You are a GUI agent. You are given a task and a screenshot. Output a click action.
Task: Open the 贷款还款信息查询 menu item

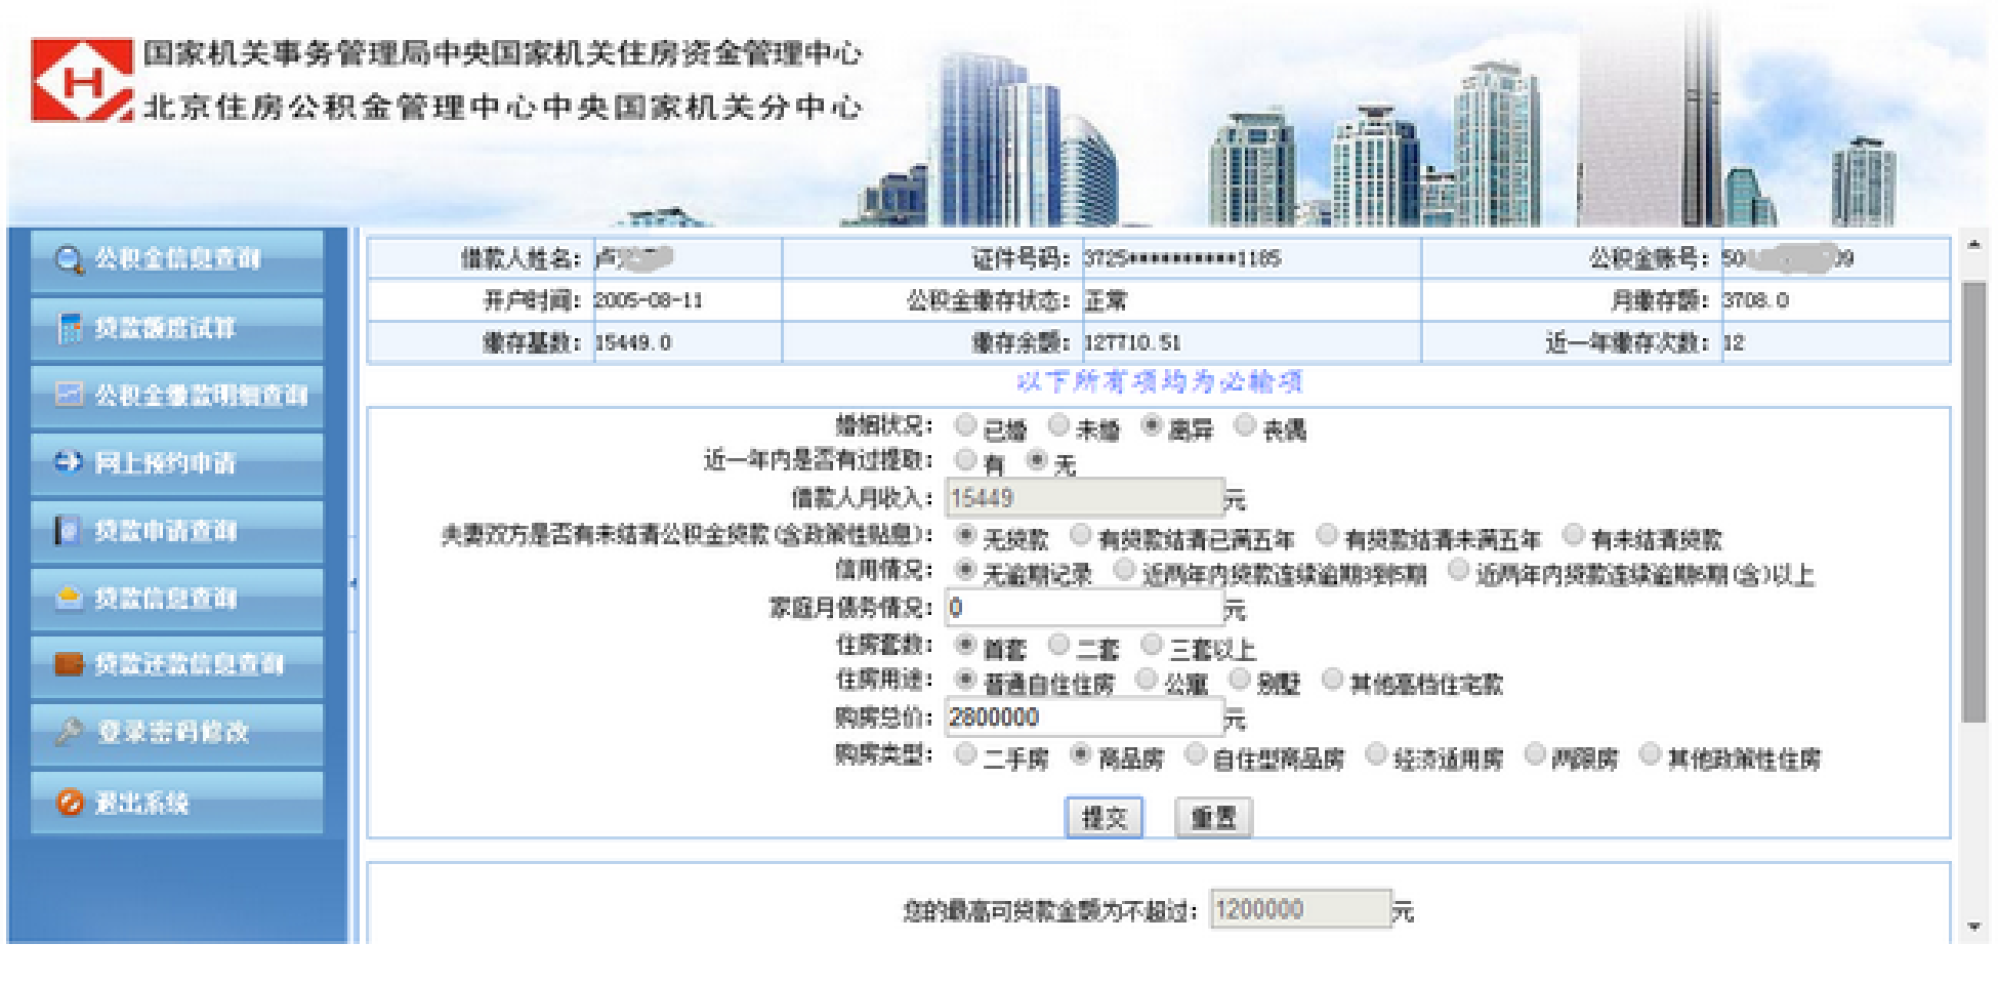[x=177, y=665]
